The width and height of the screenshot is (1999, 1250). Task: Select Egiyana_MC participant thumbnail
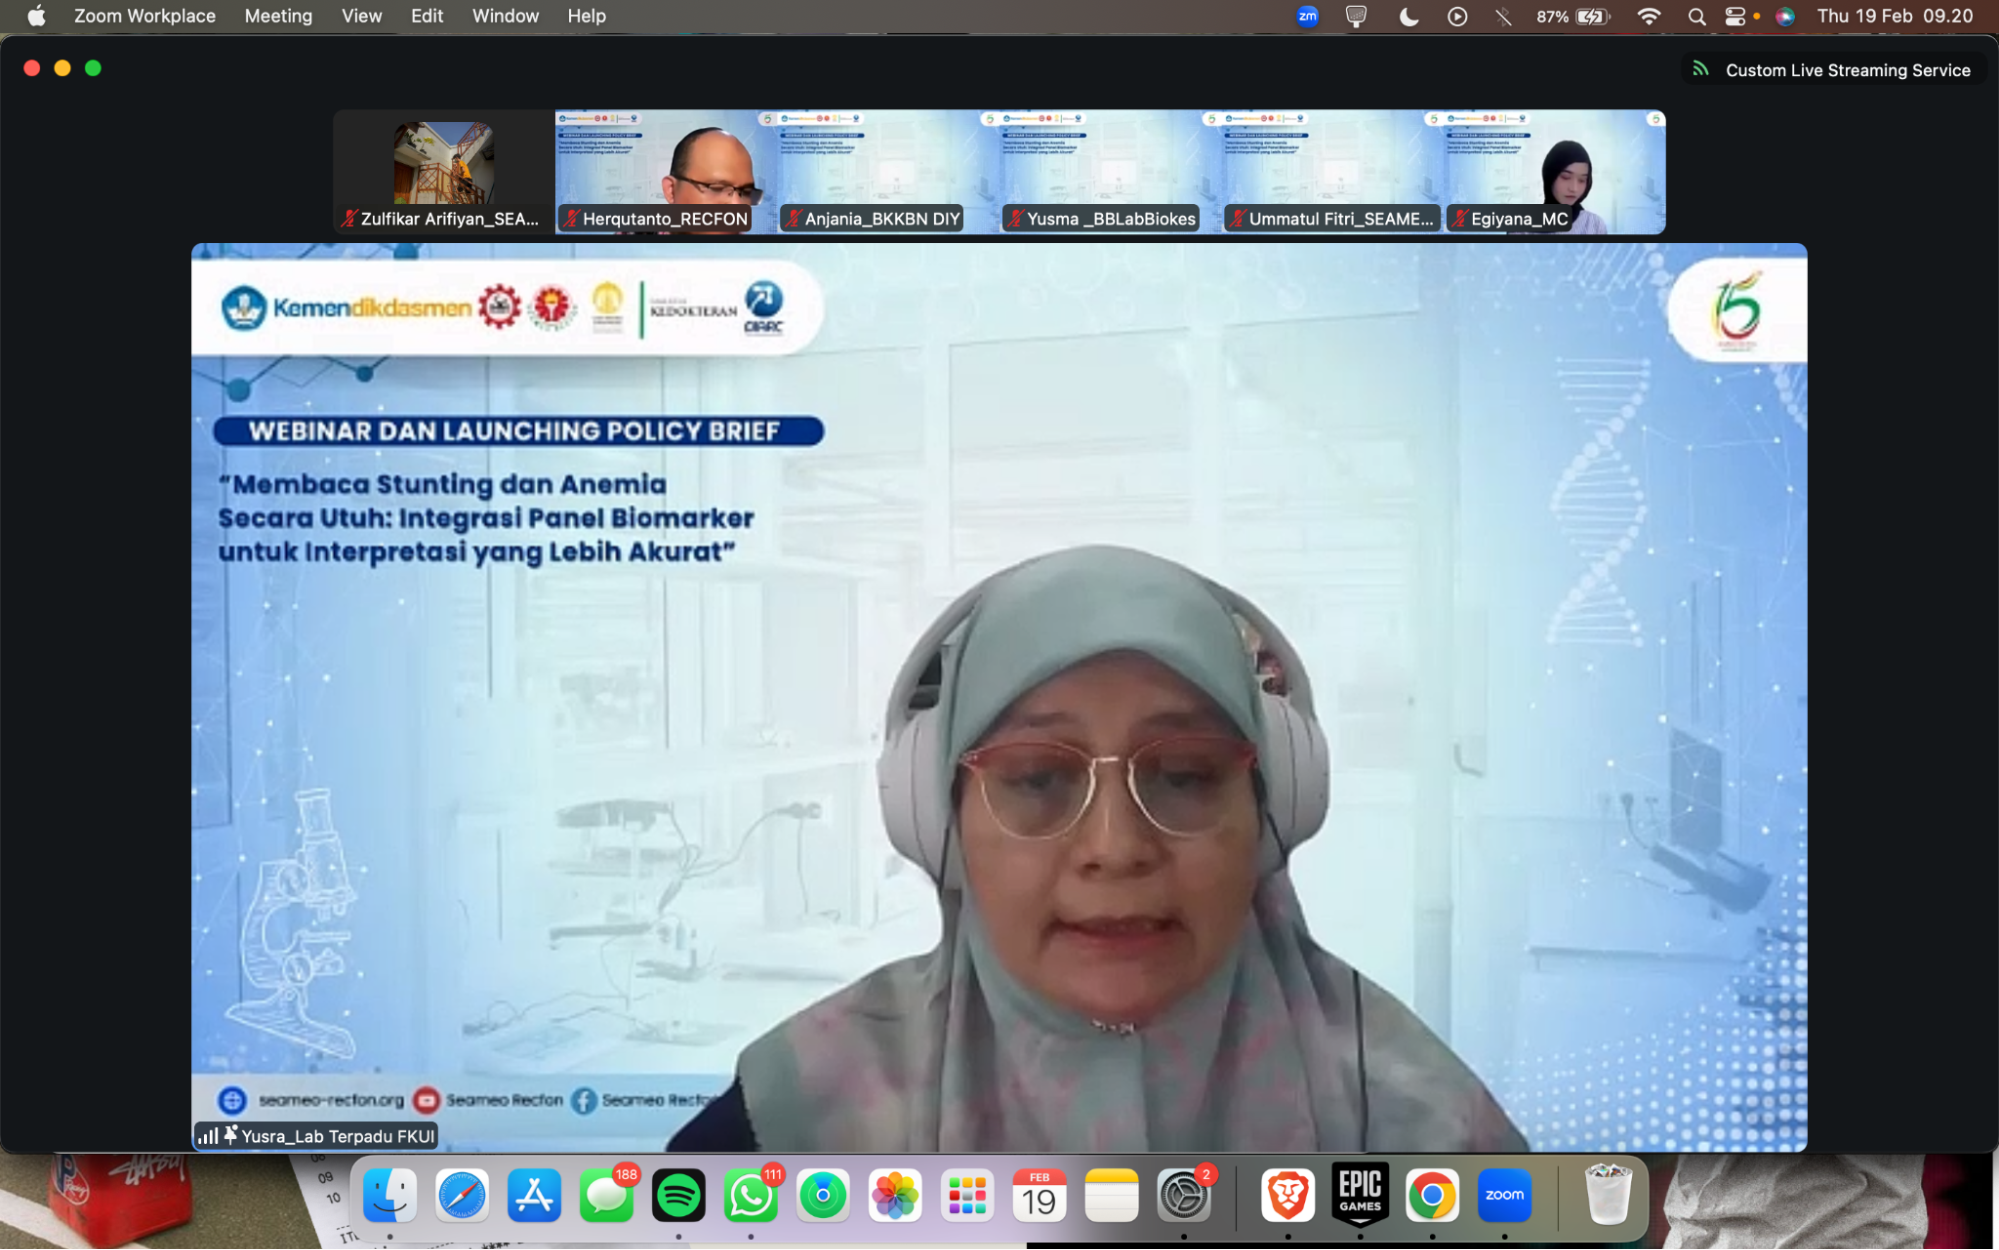tap(1553, 172)
